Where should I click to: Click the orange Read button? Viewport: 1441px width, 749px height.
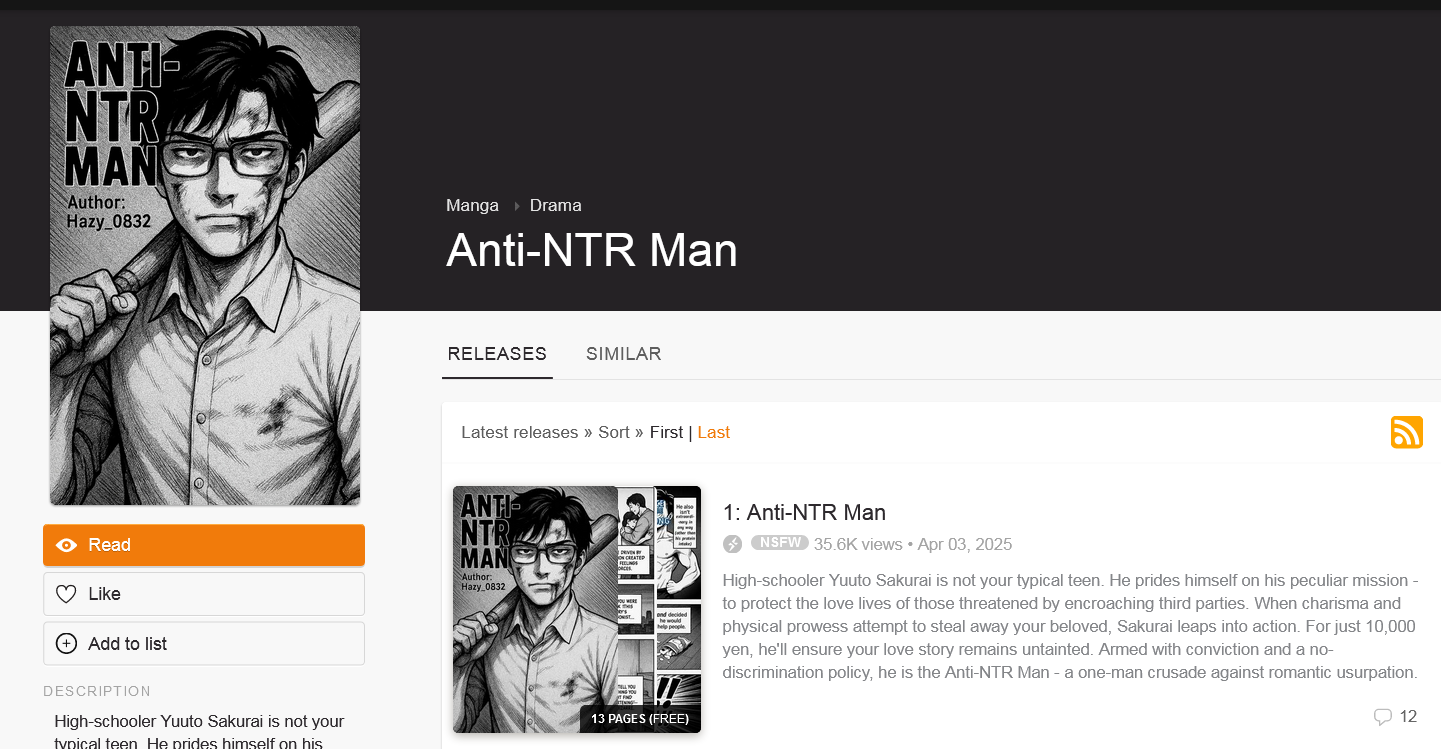pos(204,545)
